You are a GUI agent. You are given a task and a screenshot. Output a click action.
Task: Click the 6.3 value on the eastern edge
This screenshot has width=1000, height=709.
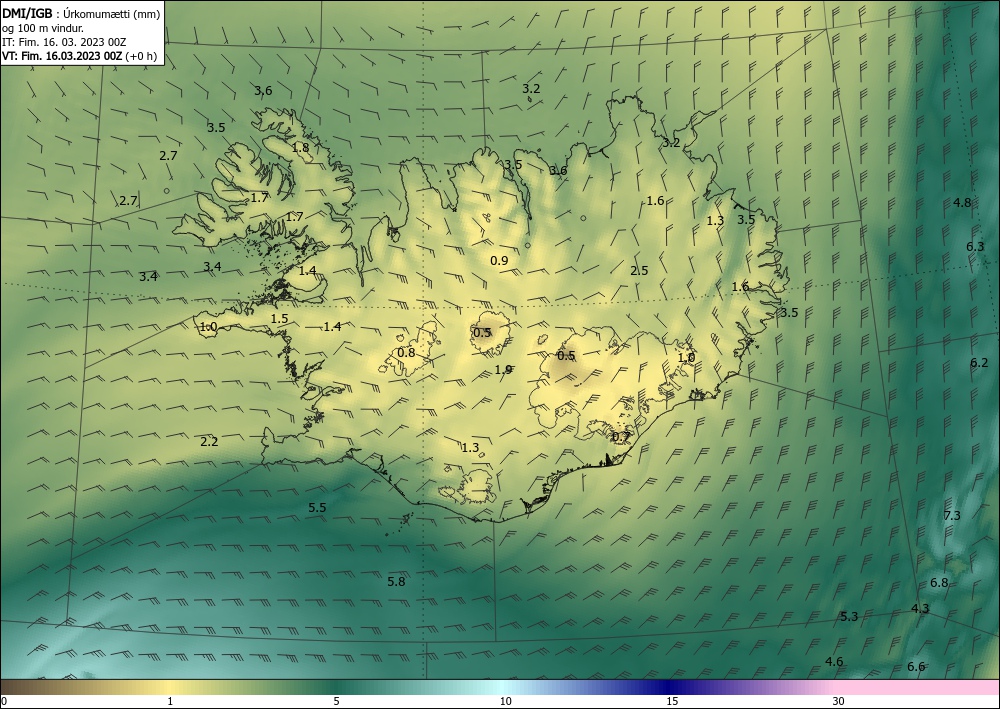[975, 247]
